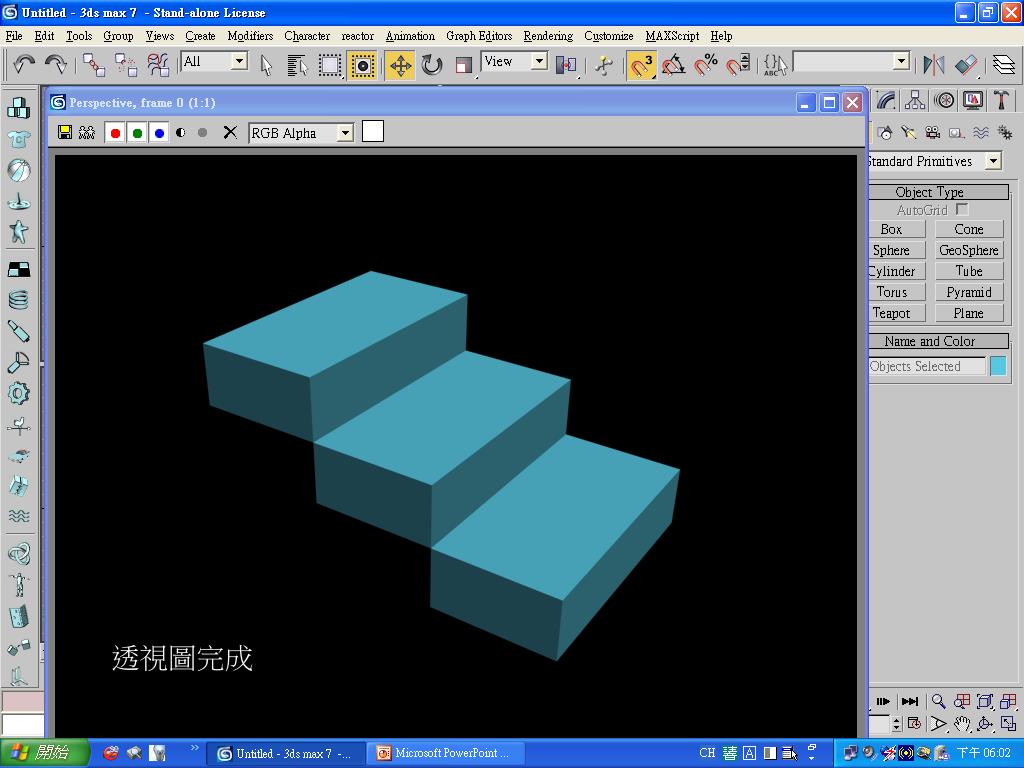Create a Pyramid primitive
Image resolution: width=1024 pixels, height=768 pixels.
[x=968, y=292]
